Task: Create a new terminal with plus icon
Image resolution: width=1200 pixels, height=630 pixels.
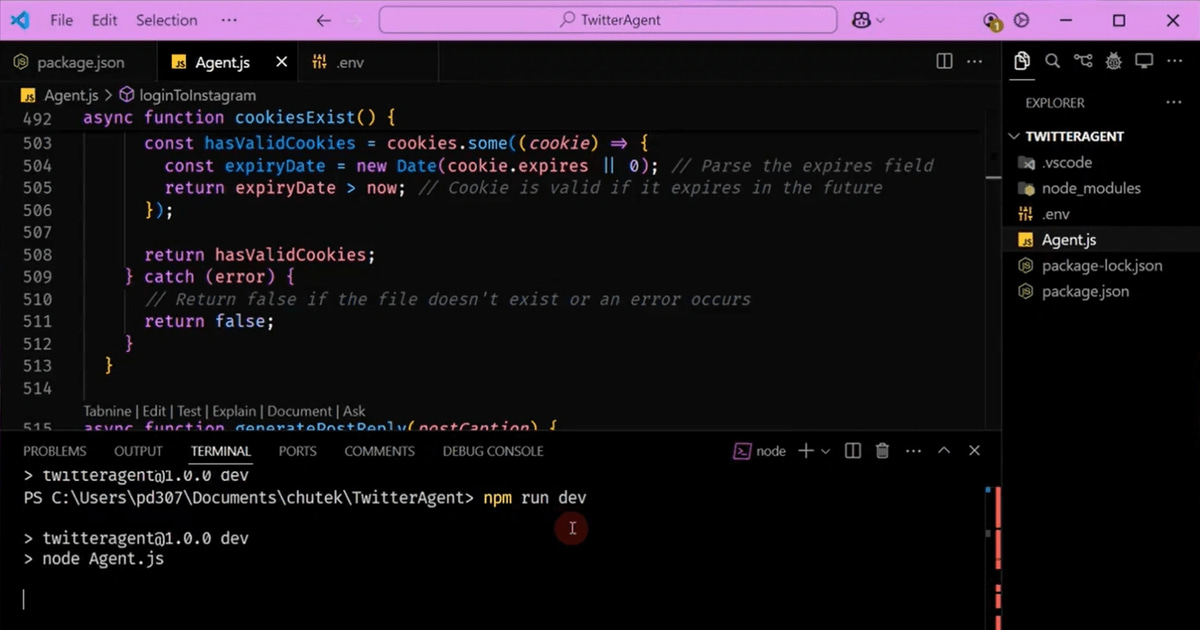Action: tap(805, 451)
